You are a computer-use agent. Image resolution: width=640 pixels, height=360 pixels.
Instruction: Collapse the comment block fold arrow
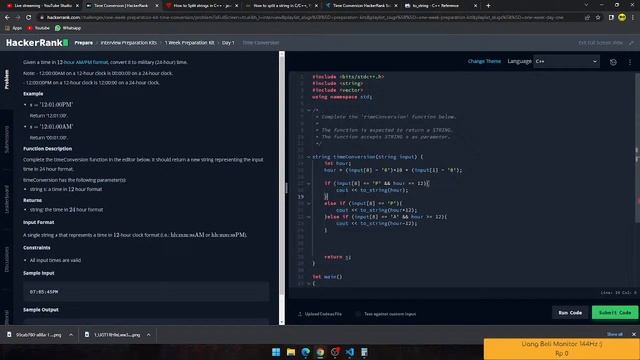click(309, 110)
